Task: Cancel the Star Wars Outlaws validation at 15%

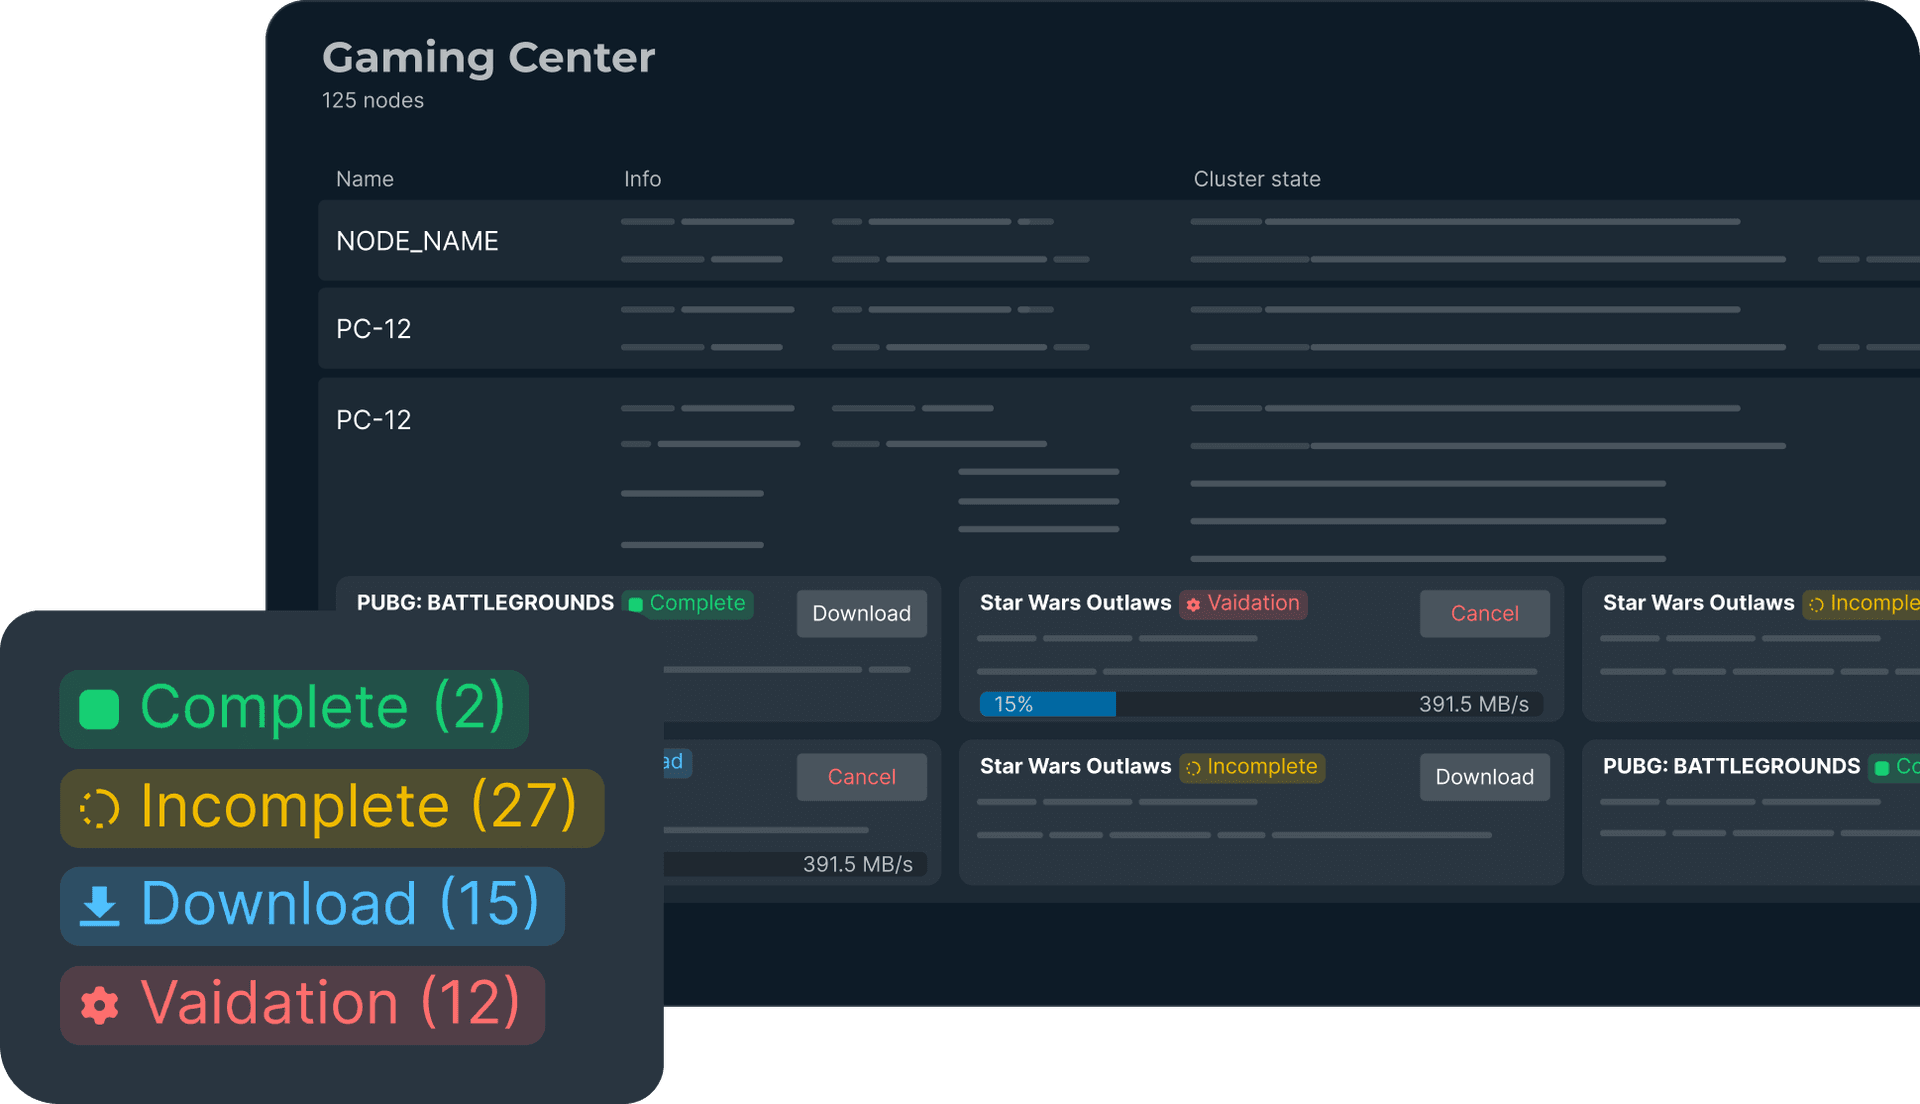Action: click(1484, 613)
